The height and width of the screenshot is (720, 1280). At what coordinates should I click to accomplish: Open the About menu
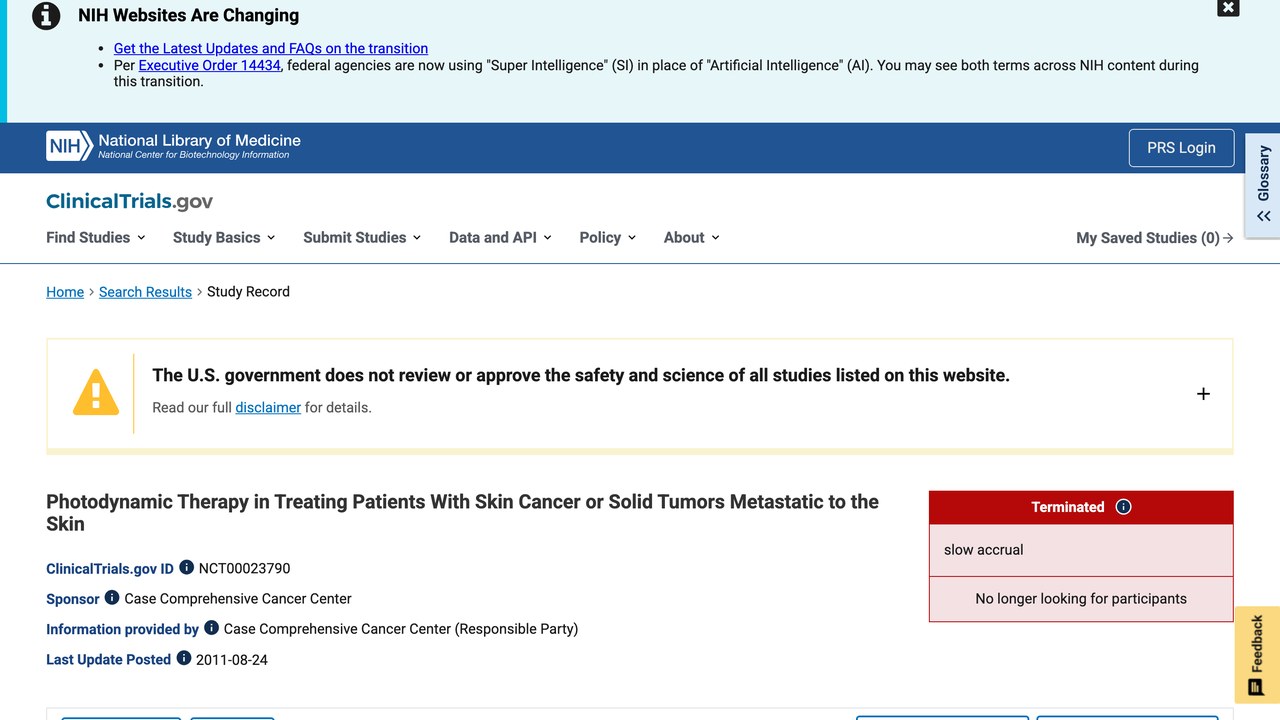coord(692,237)
